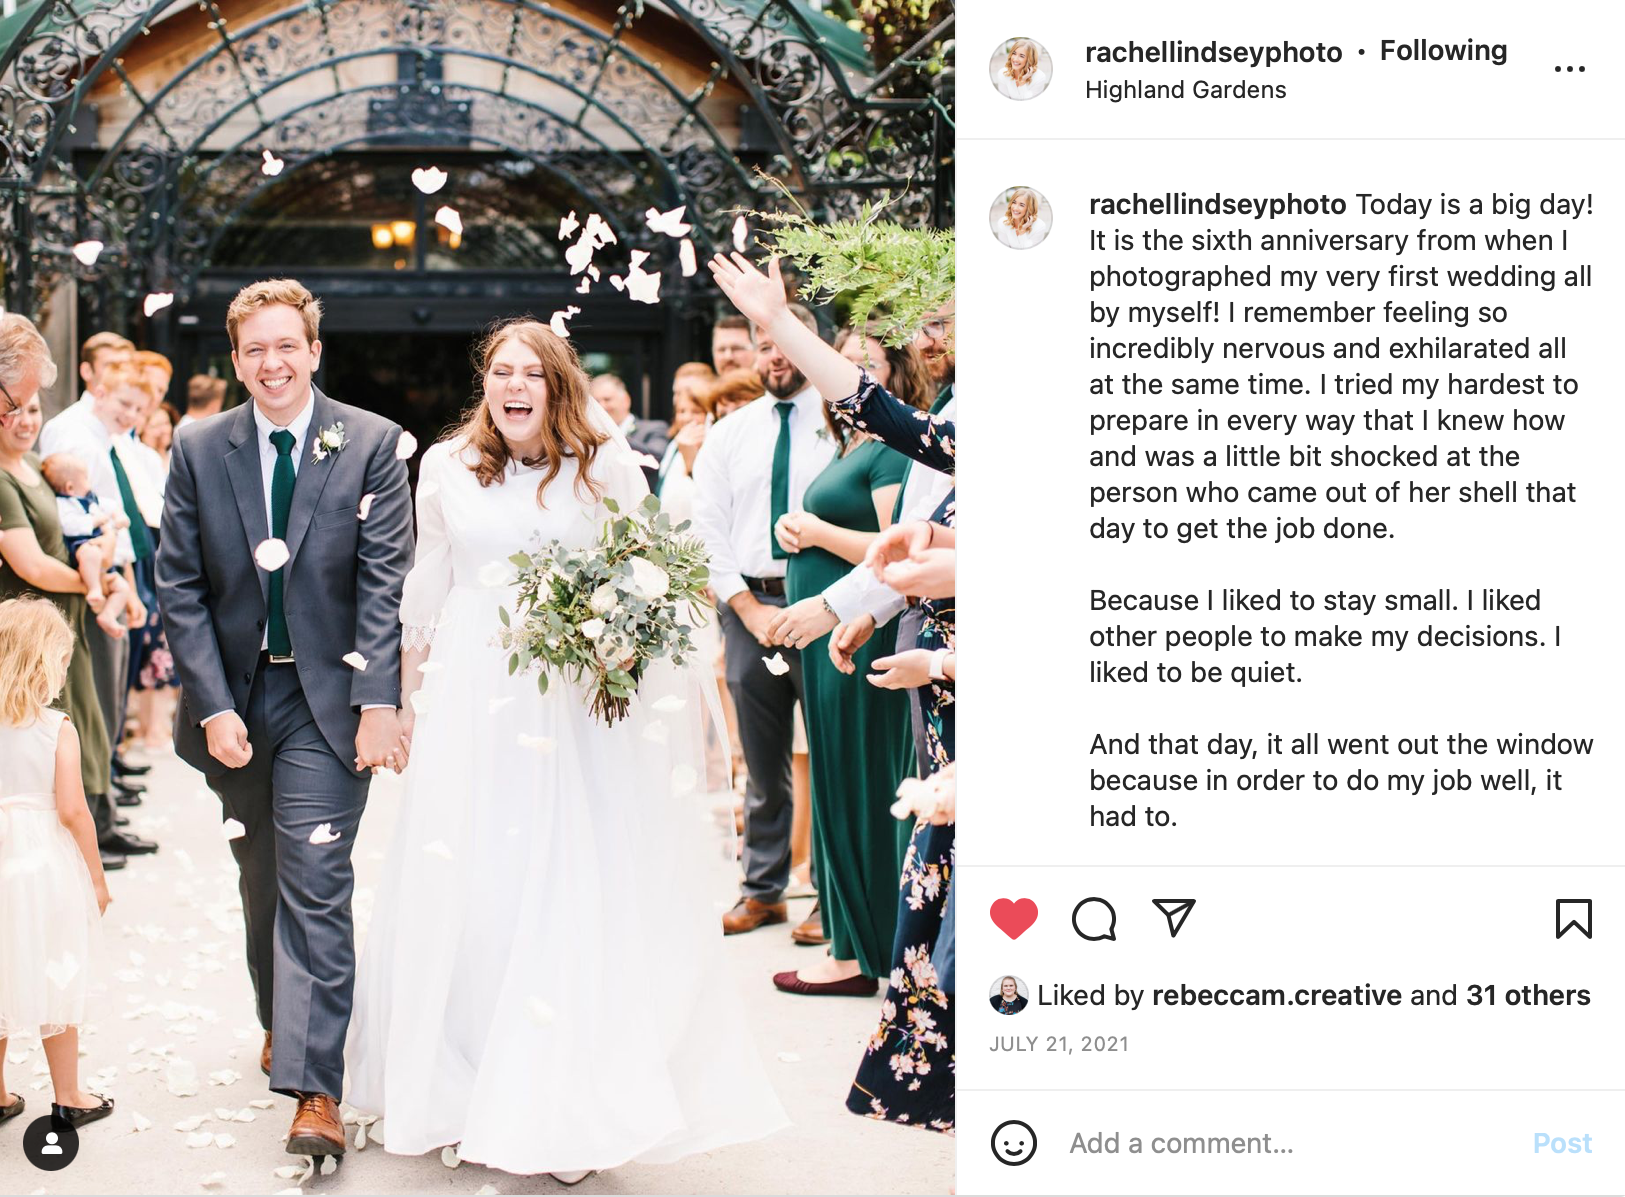Focus the Add a comment field
The height and width of the screenshot is (1197, 1625).
point(1290,1143)
